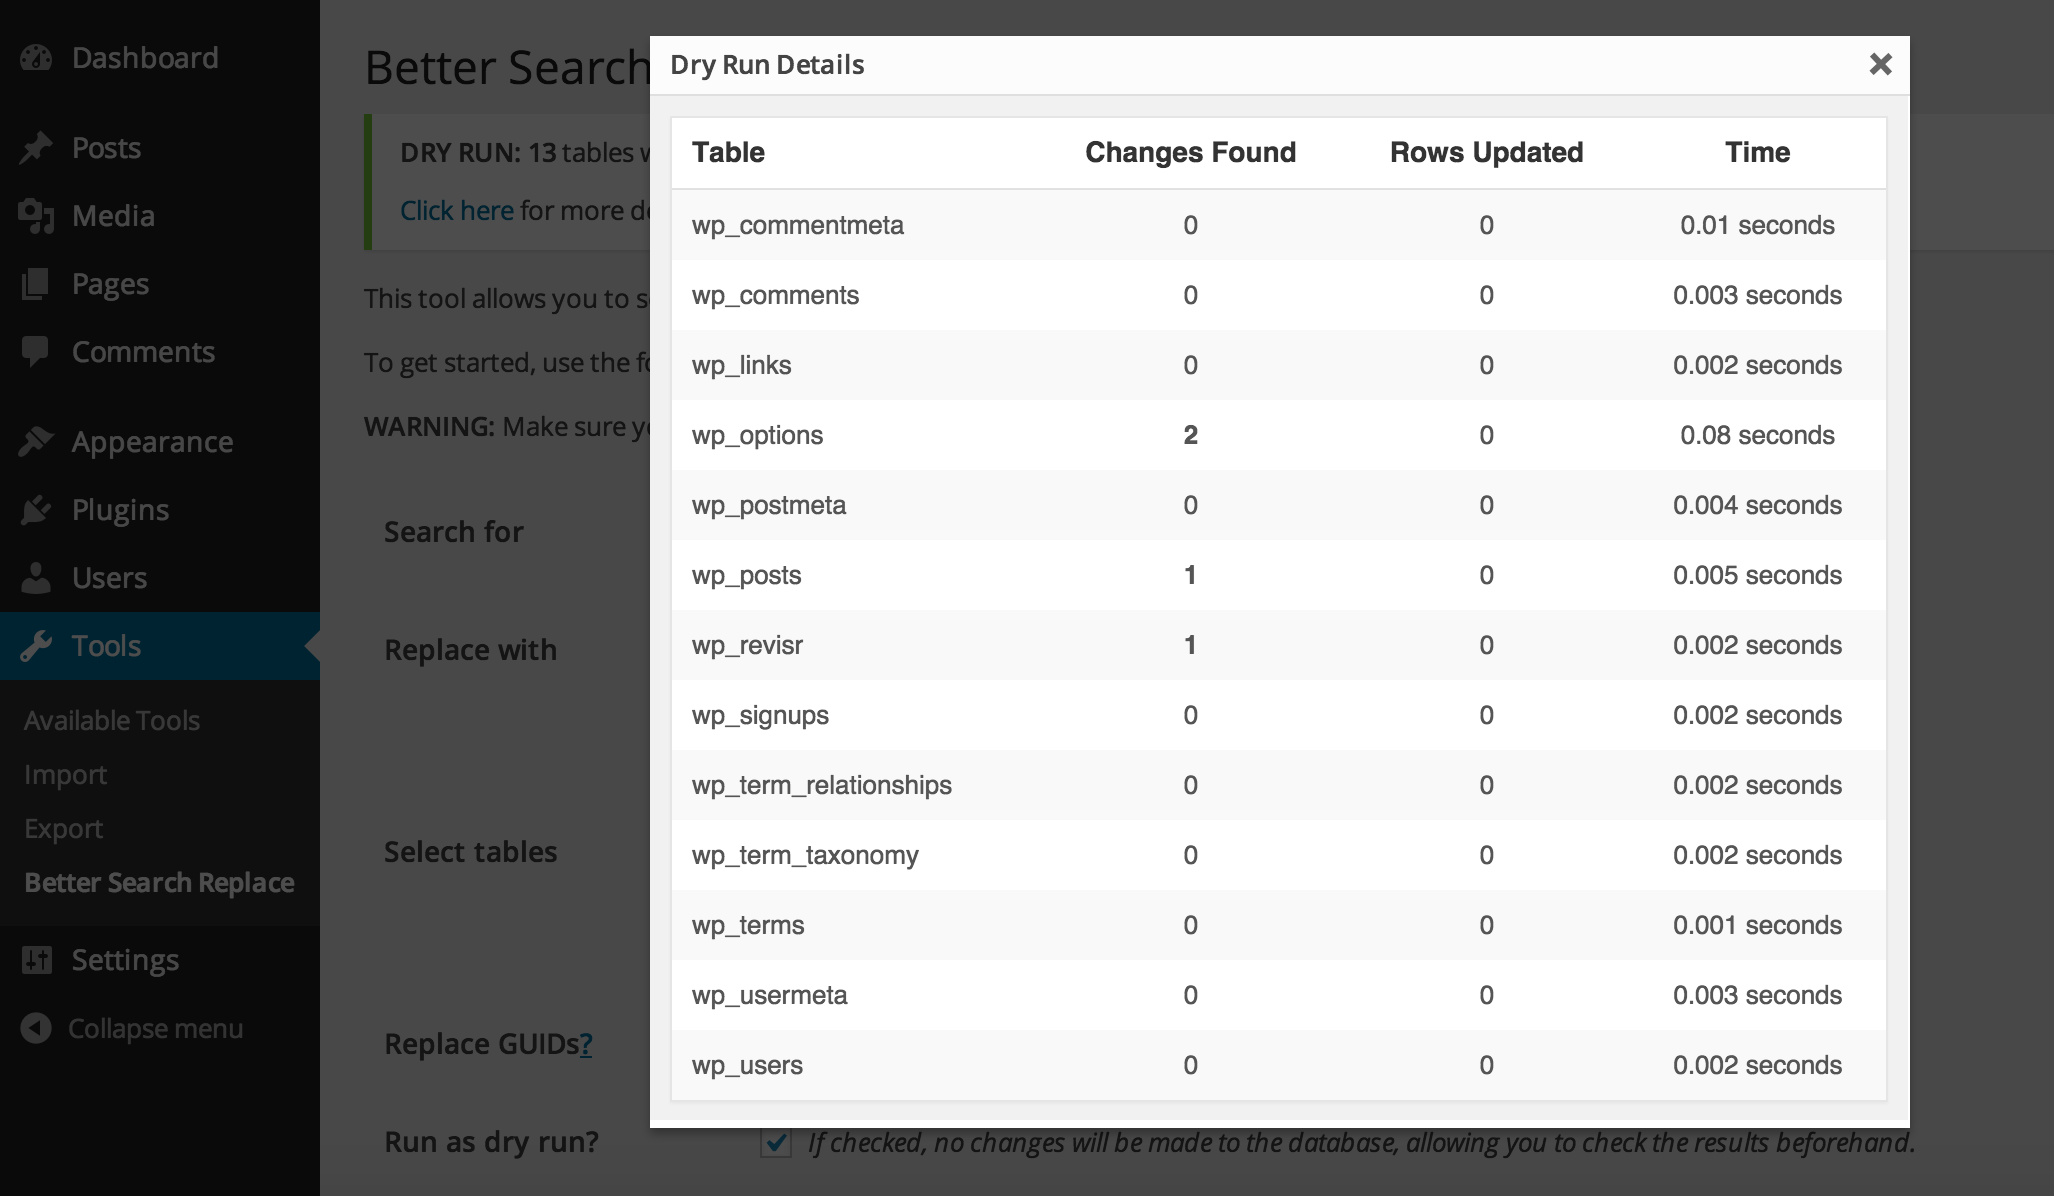Click the Plugins plug icon
Image resolution: width=2054 pixels, height=1196 pixels.
[36, 510]
